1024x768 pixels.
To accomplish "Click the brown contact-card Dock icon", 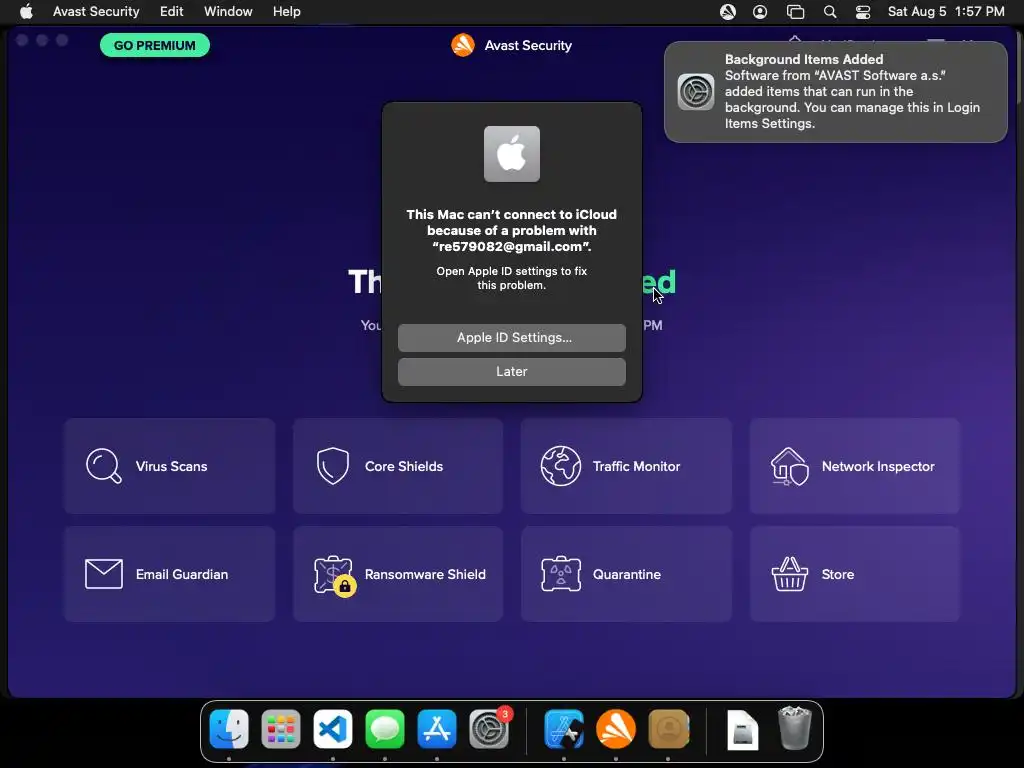I will point(668,729).
